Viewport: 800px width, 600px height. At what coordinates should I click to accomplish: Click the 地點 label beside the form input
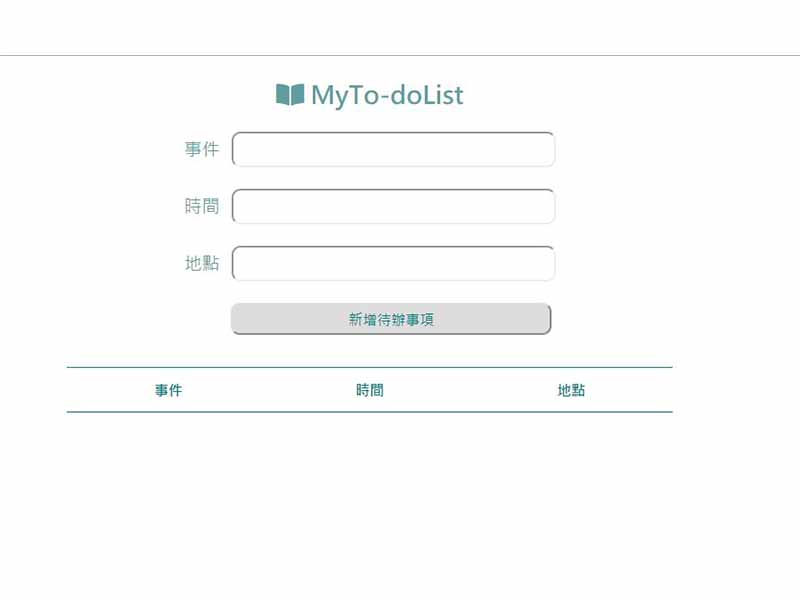coord(202,263)
